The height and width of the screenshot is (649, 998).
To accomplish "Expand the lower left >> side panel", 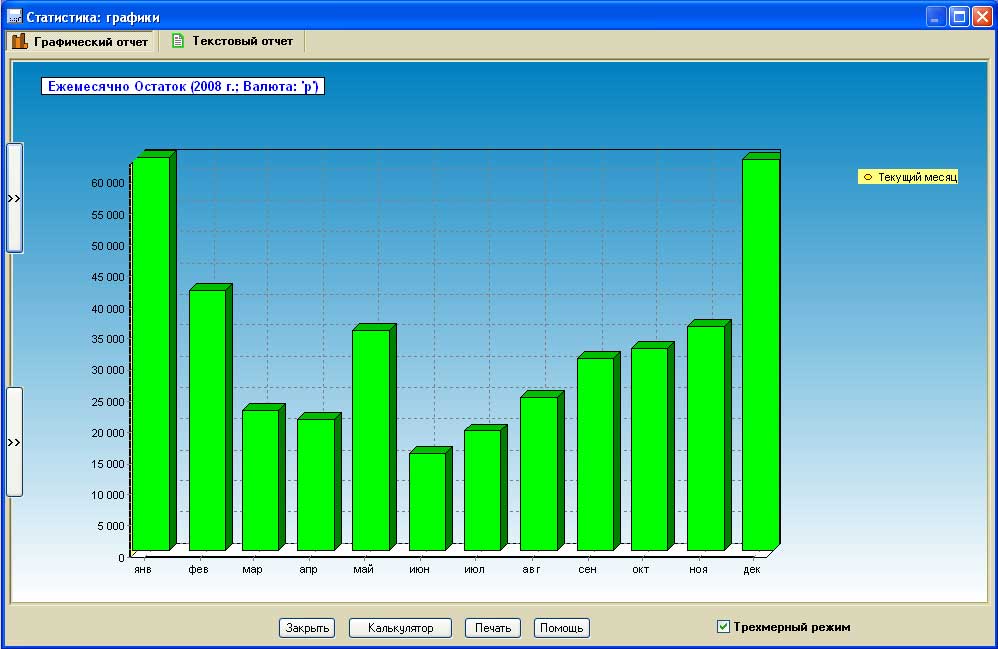I will (x=14, y=442).
